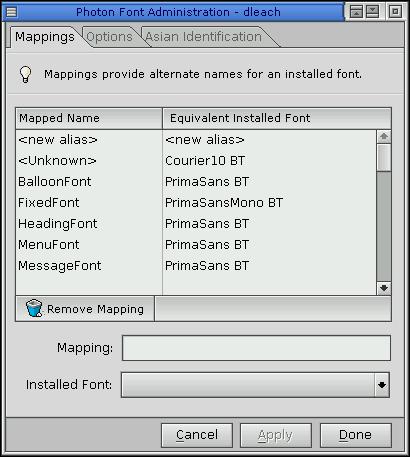Switch to the Options tab
This screenshot has width=410, height=457.
[109, 37]
